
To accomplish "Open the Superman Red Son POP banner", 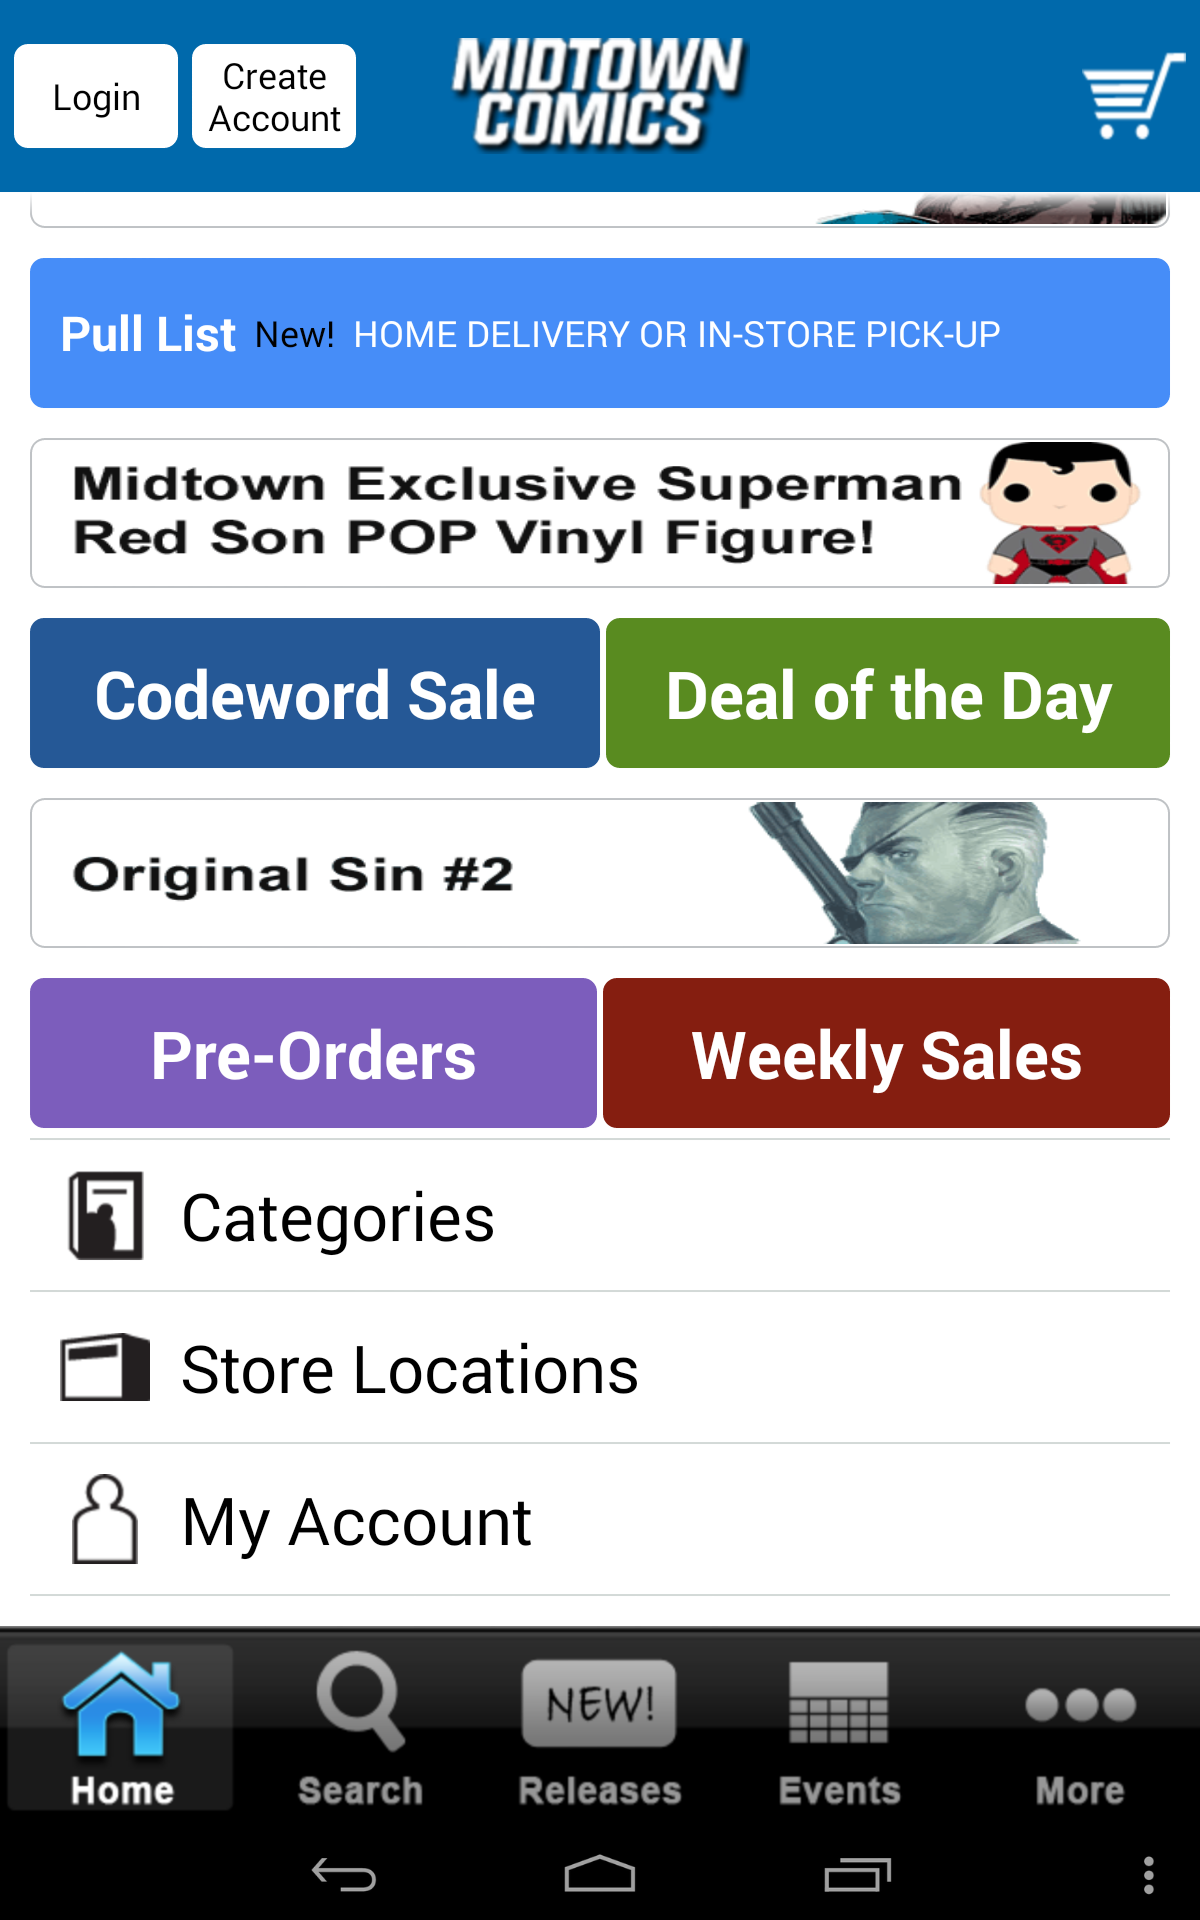I will [600, 513].
